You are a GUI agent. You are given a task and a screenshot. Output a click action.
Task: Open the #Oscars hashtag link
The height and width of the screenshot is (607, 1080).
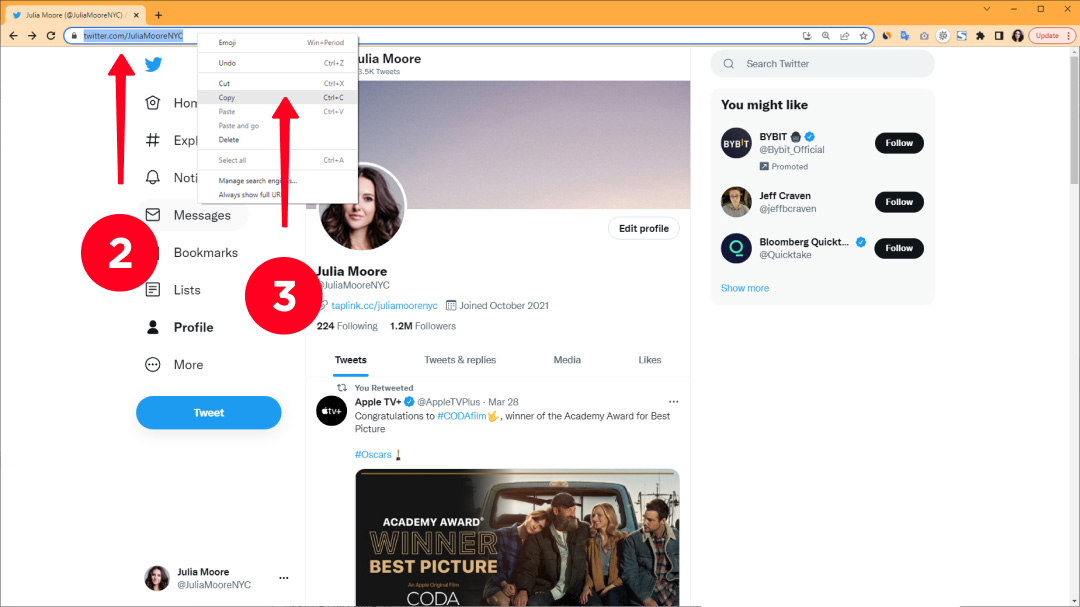[x=373, y=455]
